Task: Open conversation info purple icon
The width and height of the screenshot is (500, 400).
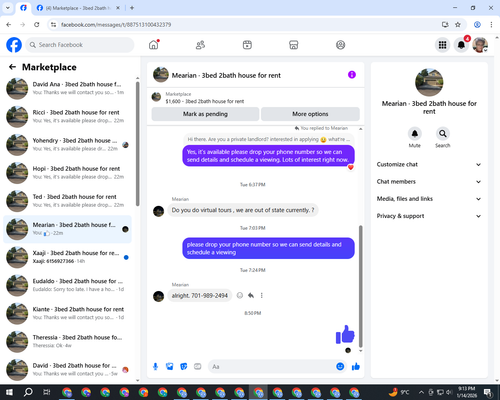Action: pos(352,75)
